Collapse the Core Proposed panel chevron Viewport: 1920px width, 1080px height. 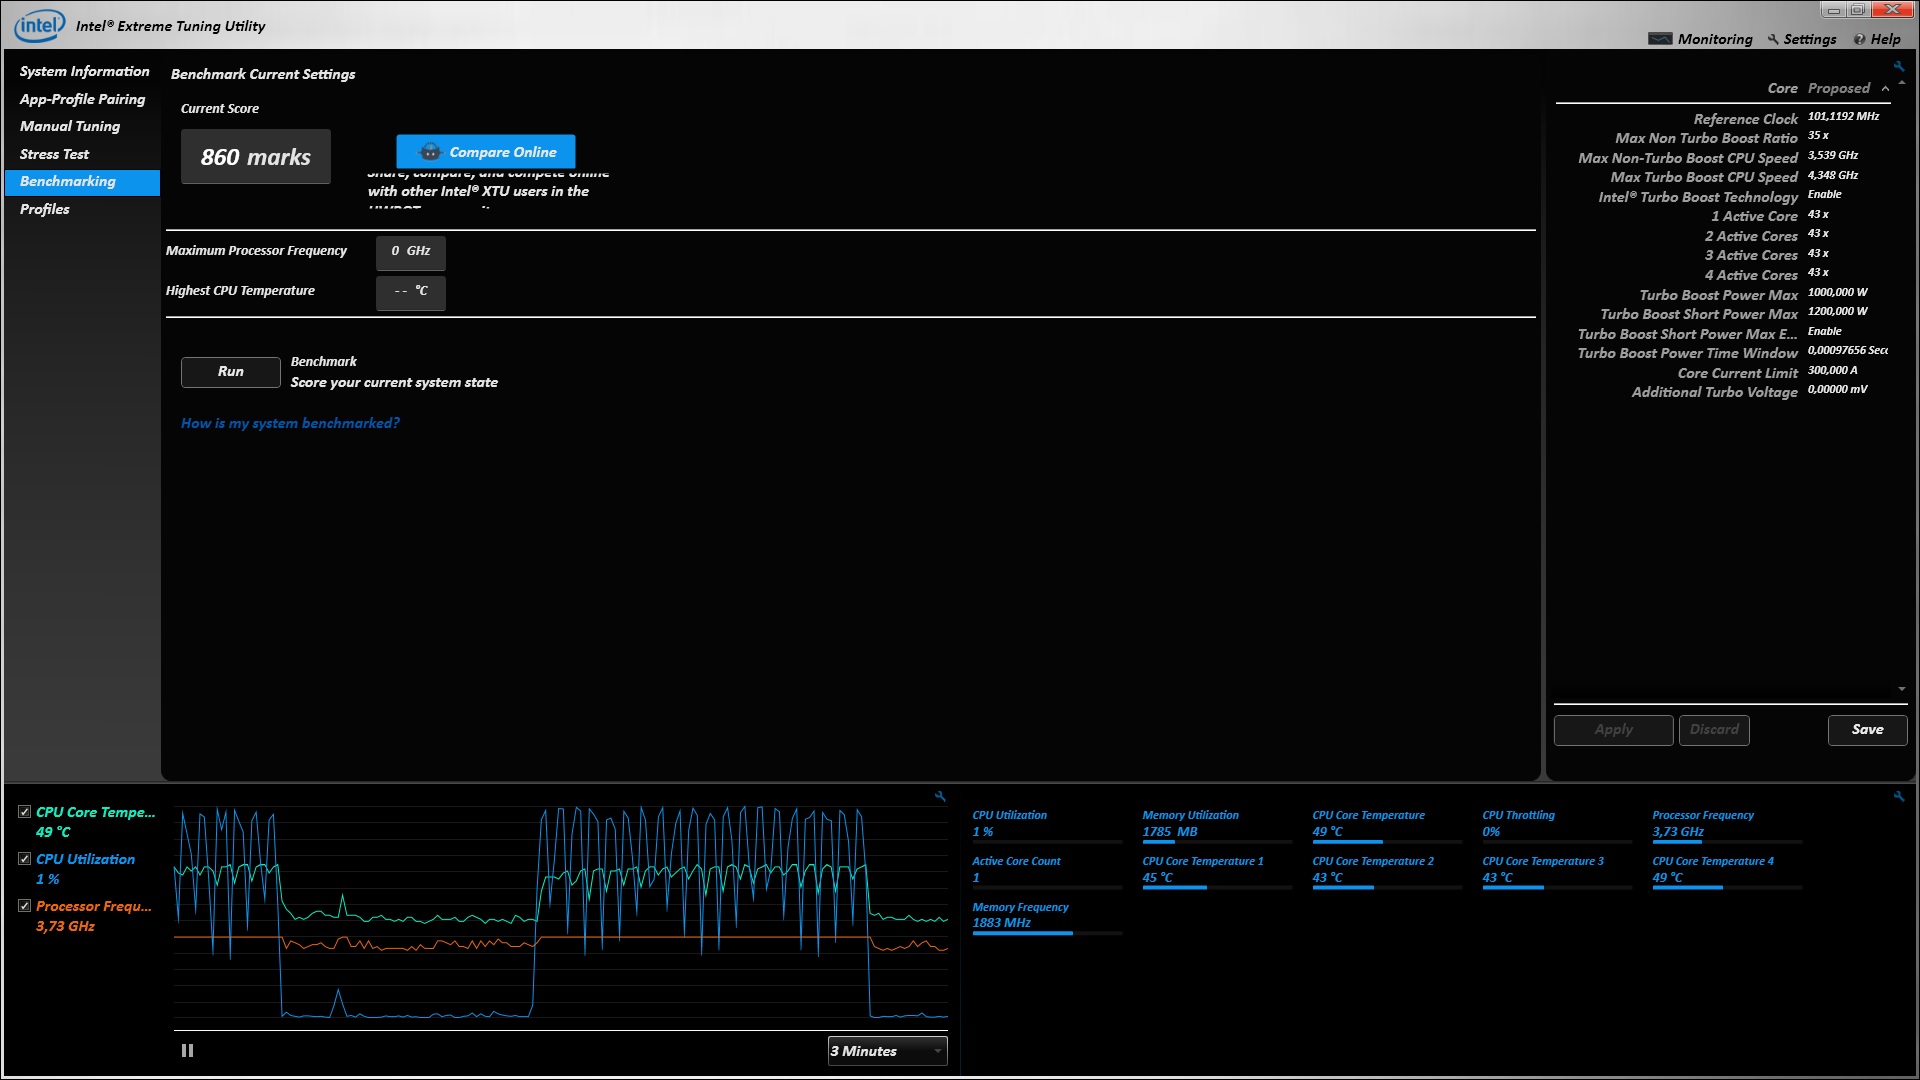pos(1885,89)
